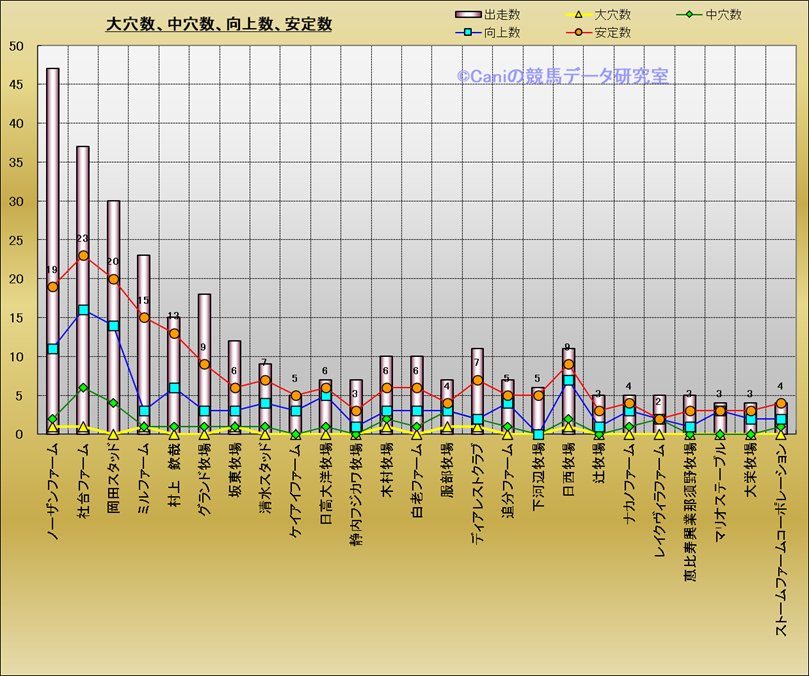
Task: Click the cyan square 向上数 legend marker
Action: pyautogui.click(x=468, y=33)
